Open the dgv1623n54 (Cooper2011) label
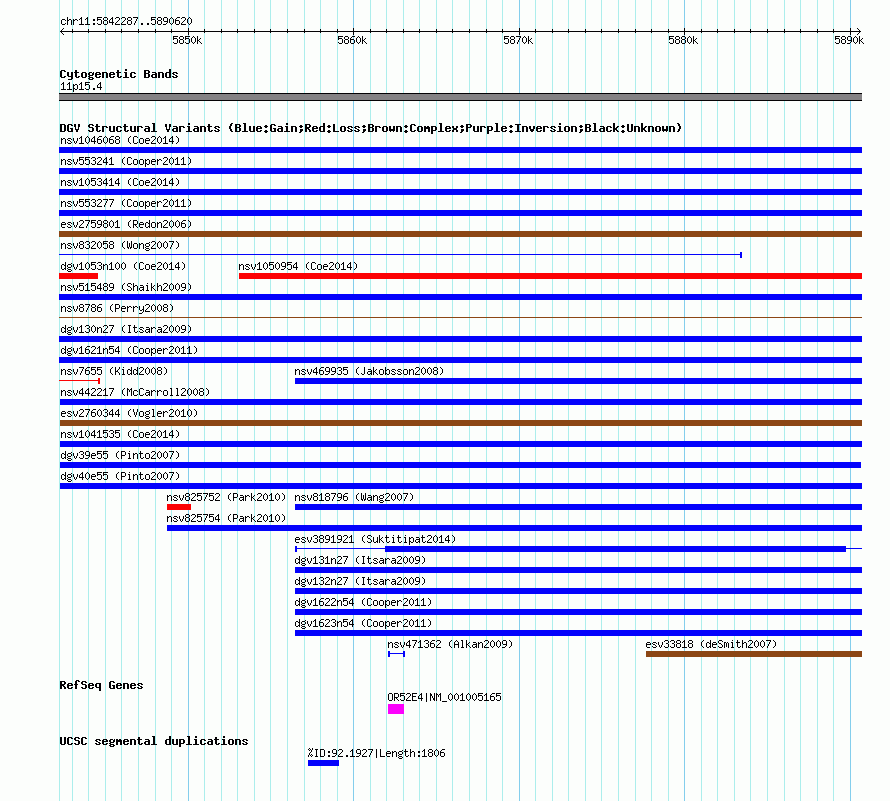890x801 pixels. [x=363, y=623]
